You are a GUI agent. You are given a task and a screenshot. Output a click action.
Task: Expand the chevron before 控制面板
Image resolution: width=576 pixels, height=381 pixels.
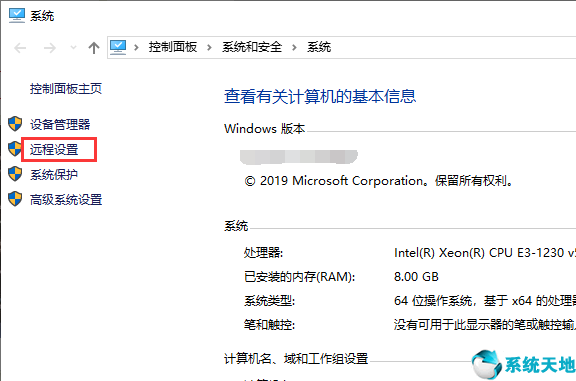(x=136, y=47)
